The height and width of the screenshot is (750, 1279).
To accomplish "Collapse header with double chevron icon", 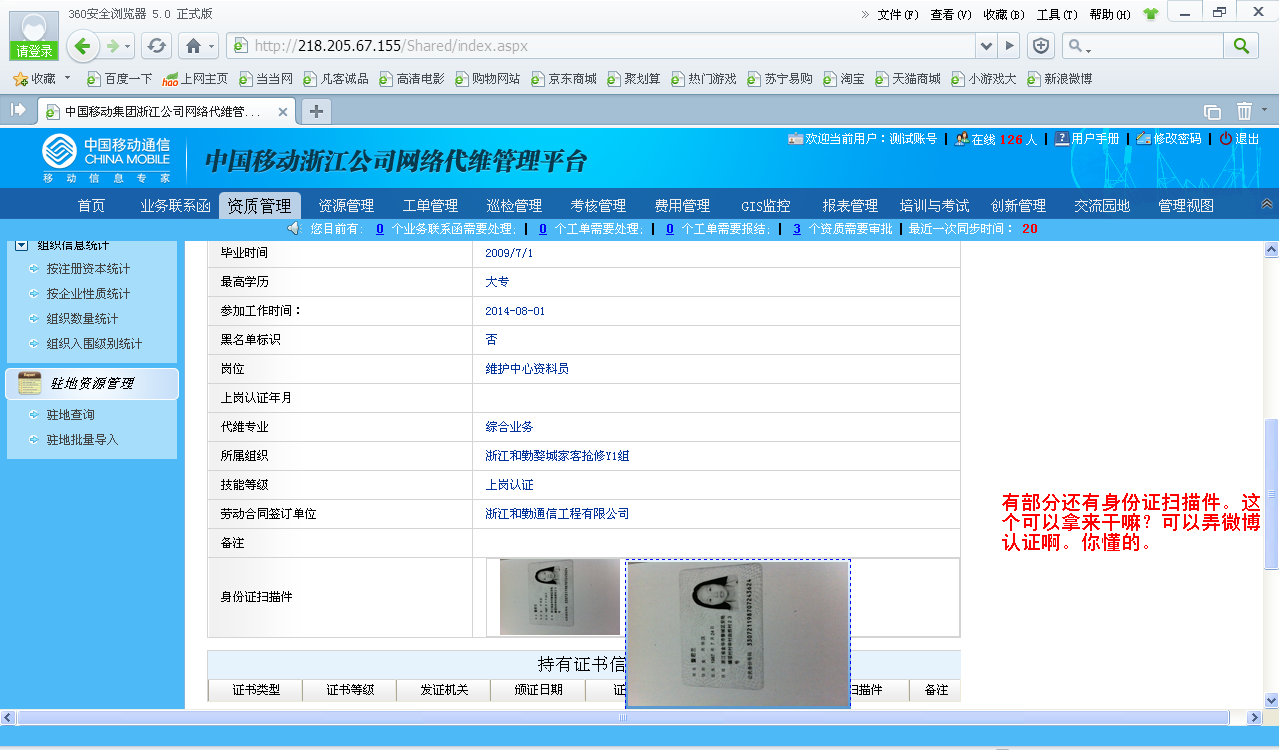I will point(1267,204).
